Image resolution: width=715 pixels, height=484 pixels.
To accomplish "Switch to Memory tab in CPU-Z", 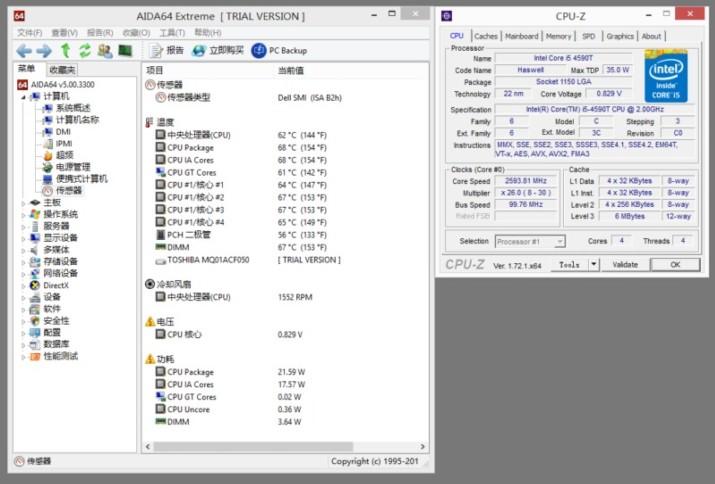I will pos(559,36).
